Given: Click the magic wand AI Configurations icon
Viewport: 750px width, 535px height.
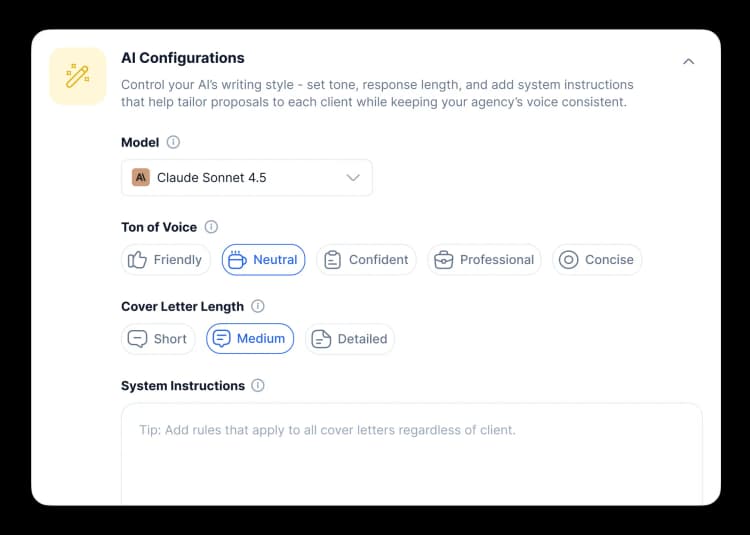Looking at the screenshot, I should pos(78,76).
